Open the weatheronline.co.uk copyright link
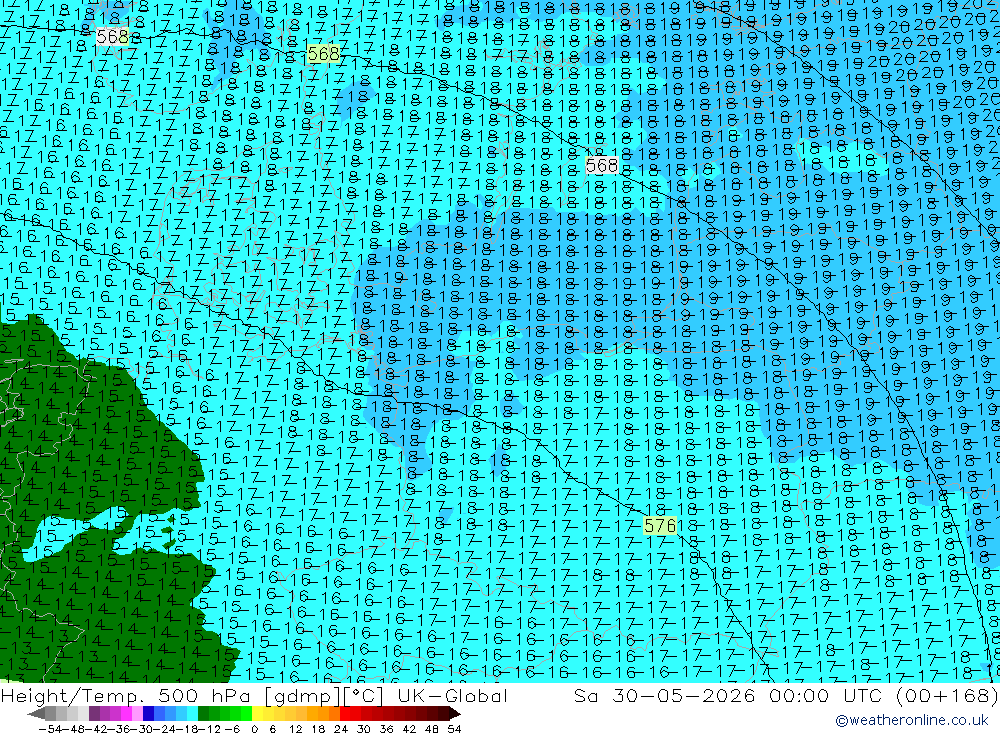Viewport: 1000px width, 733px height. tap(912, 720)
